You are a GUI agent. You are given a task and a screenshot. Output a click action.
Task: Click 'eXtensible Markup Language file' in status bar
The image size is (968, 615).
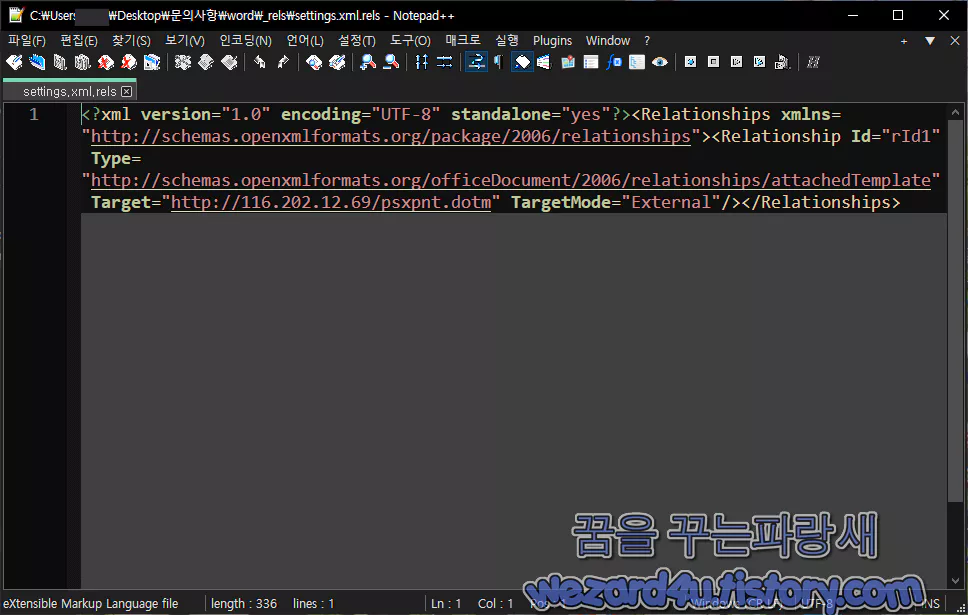click(x=91, y=604)
